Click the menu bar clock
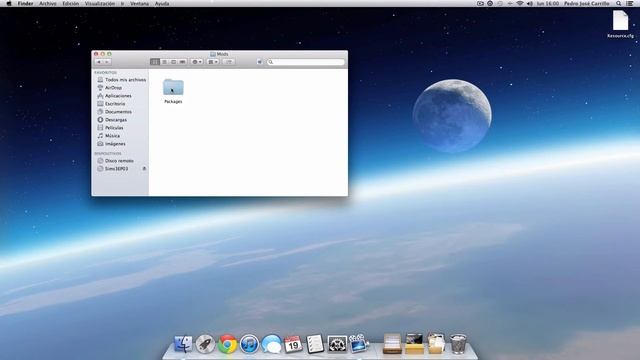Screen dimensions: 640x360 point(548,3)
